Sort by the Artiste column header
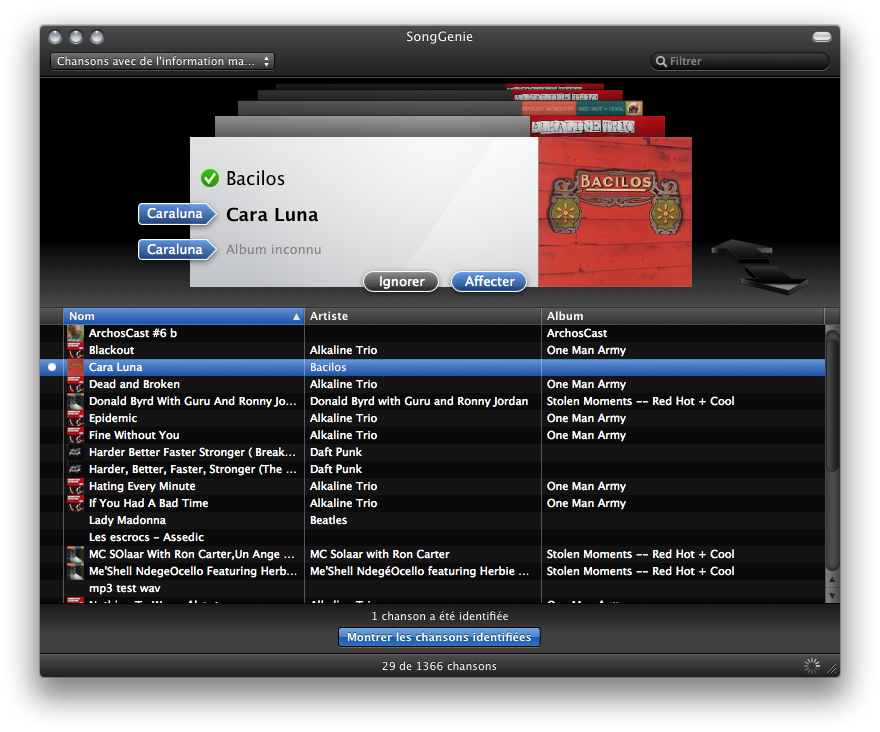Viewport: 880px width, 732px height. [423, 316]
